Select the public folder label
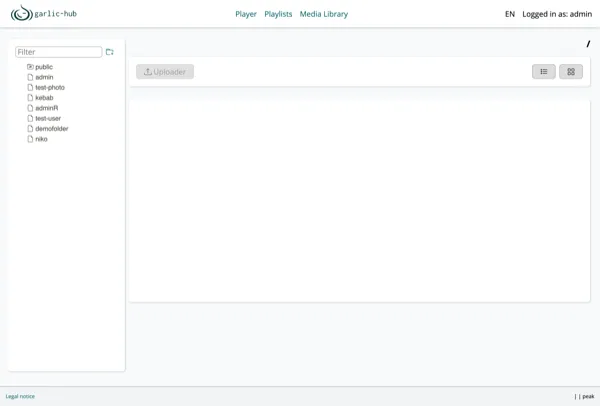Image resolution: width=600 pixels, height=406 pixels. pyautogui.click(x=44, y=67)
